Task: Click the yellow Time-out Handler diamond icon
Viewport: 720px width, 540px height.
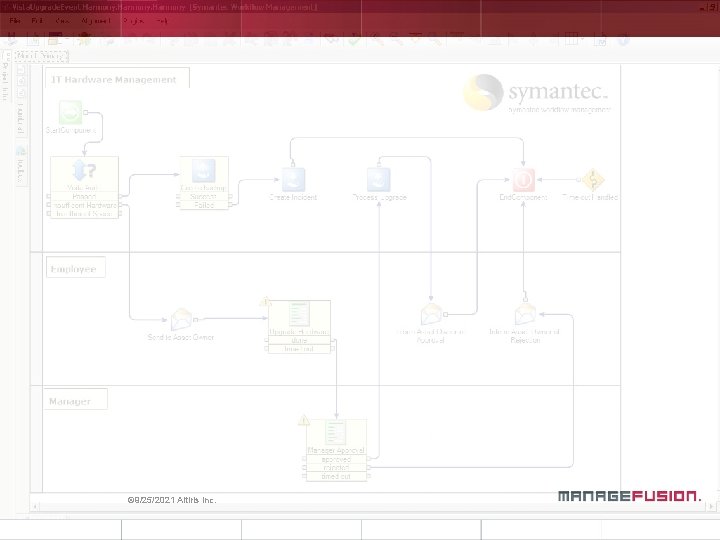Action: click(593, 180)
